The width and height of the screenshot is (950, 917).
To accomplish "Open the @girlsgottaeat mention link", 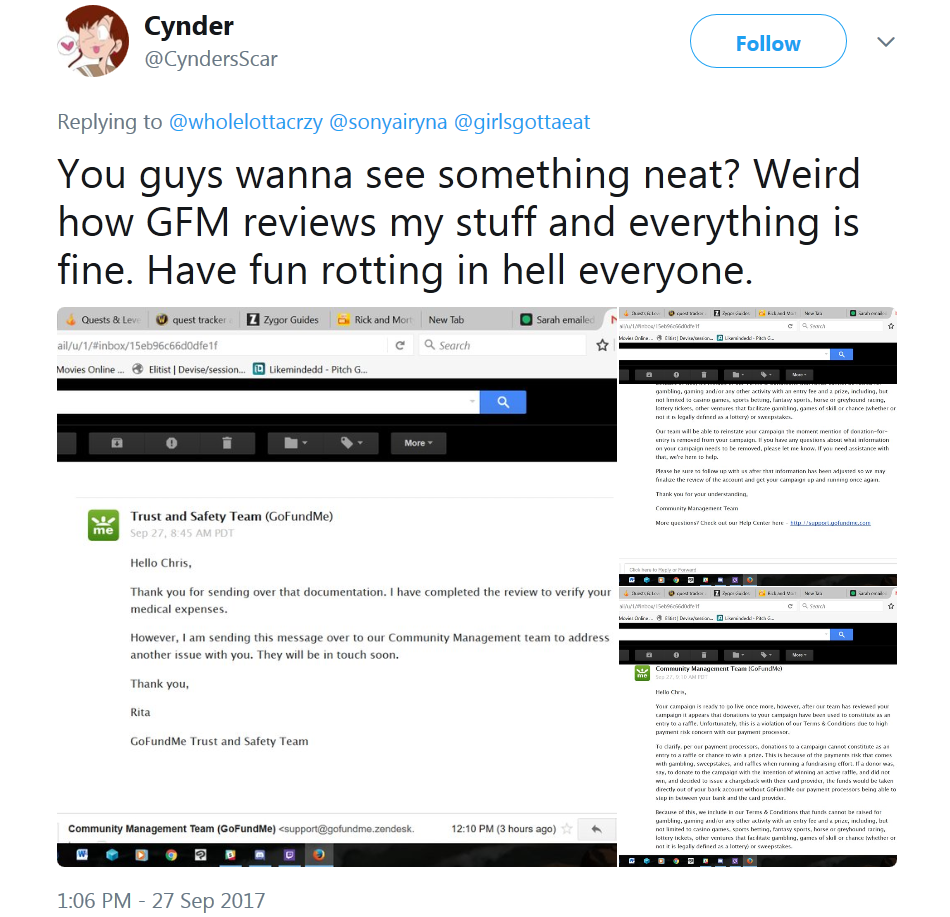I will point(522,122).
